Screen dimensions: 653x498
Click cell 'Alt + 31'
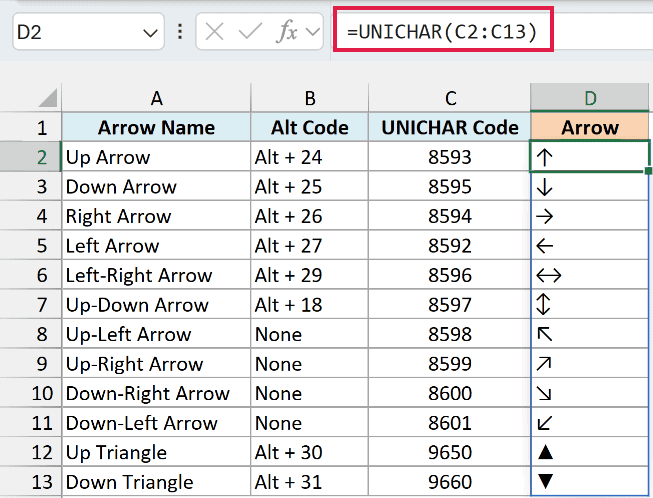pyautogui.click(x=309, y=482)
